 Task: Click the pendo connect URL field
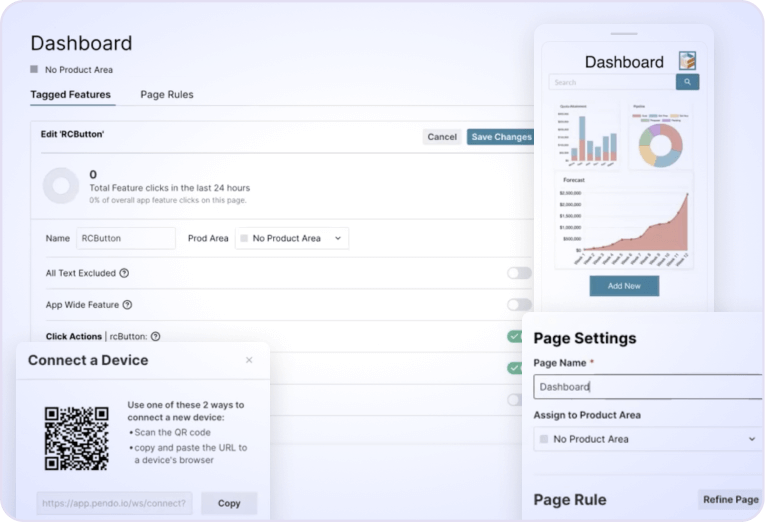pyautogui.click(x=114, y=503)
